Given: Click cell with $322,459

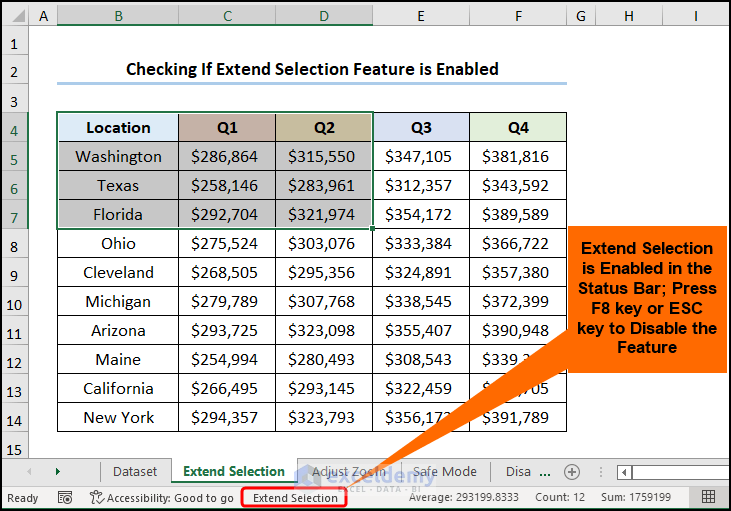Looking at the screenshot, I should tap(421, 388).
